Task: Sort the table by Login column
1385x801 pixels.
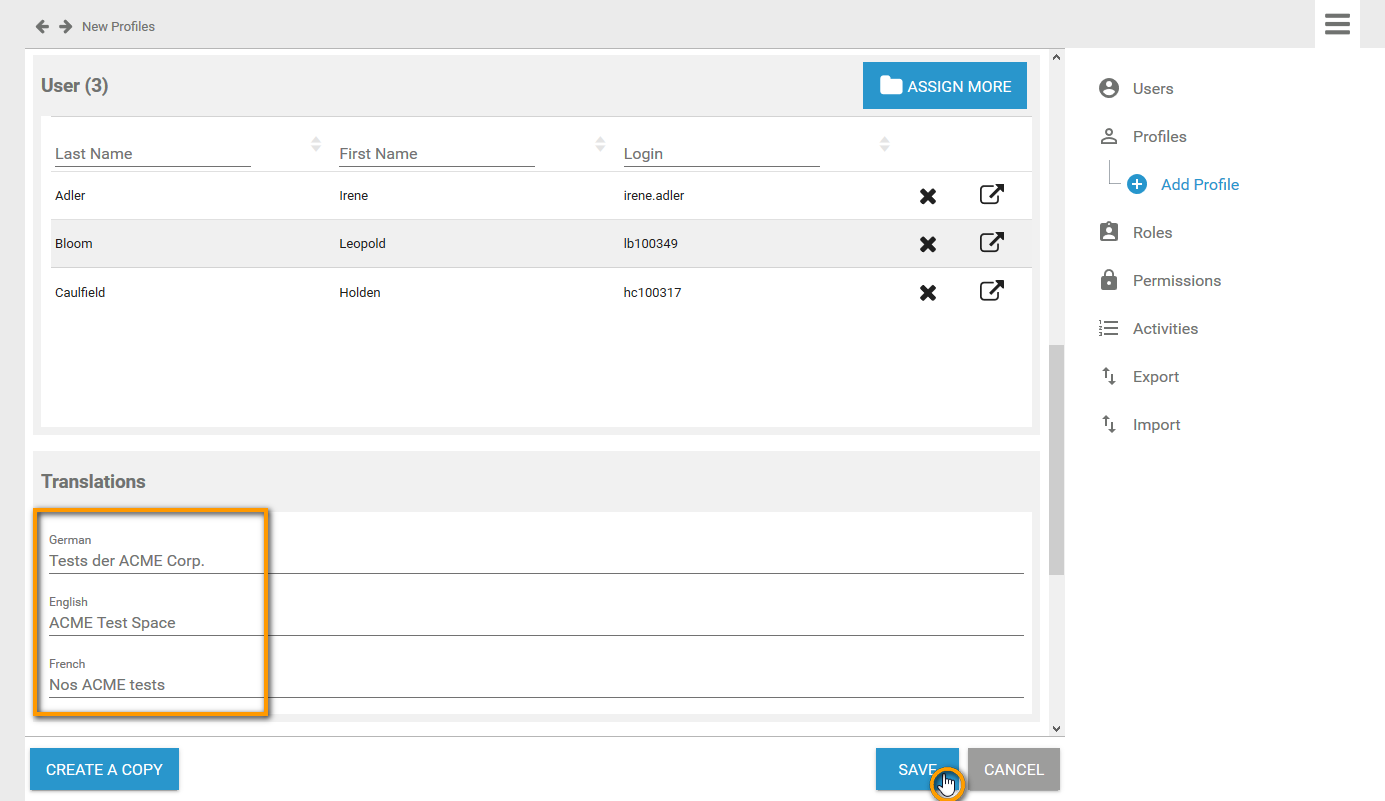Action: (884, 144)
